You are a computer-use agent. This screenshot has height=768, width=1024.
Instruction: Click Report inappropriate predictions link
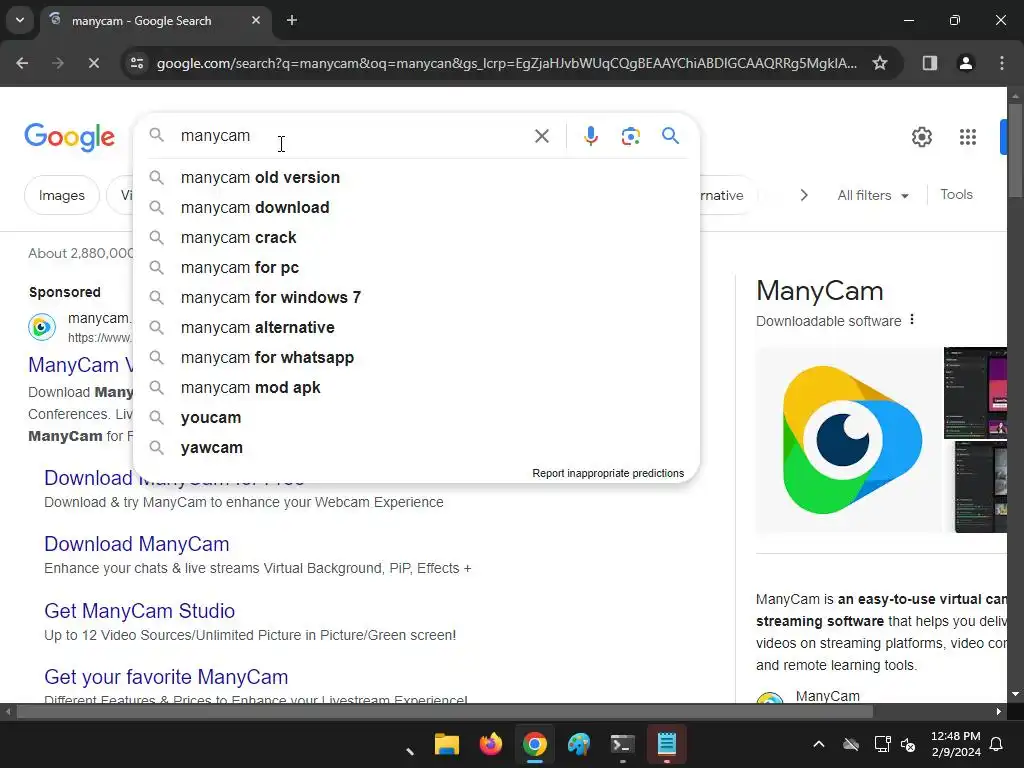tap(608, 473)
